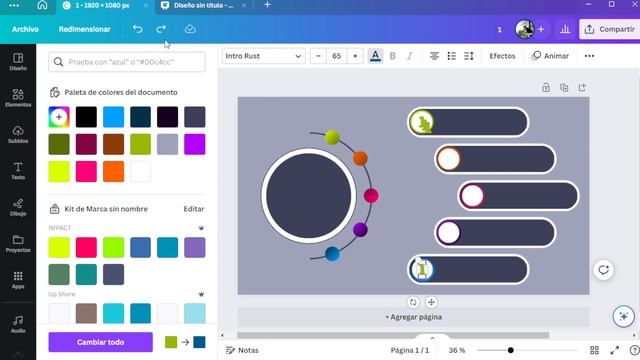Screen dimensions: 640x360
Task: Select the black document color swatch
Action: tap(86, 117)
